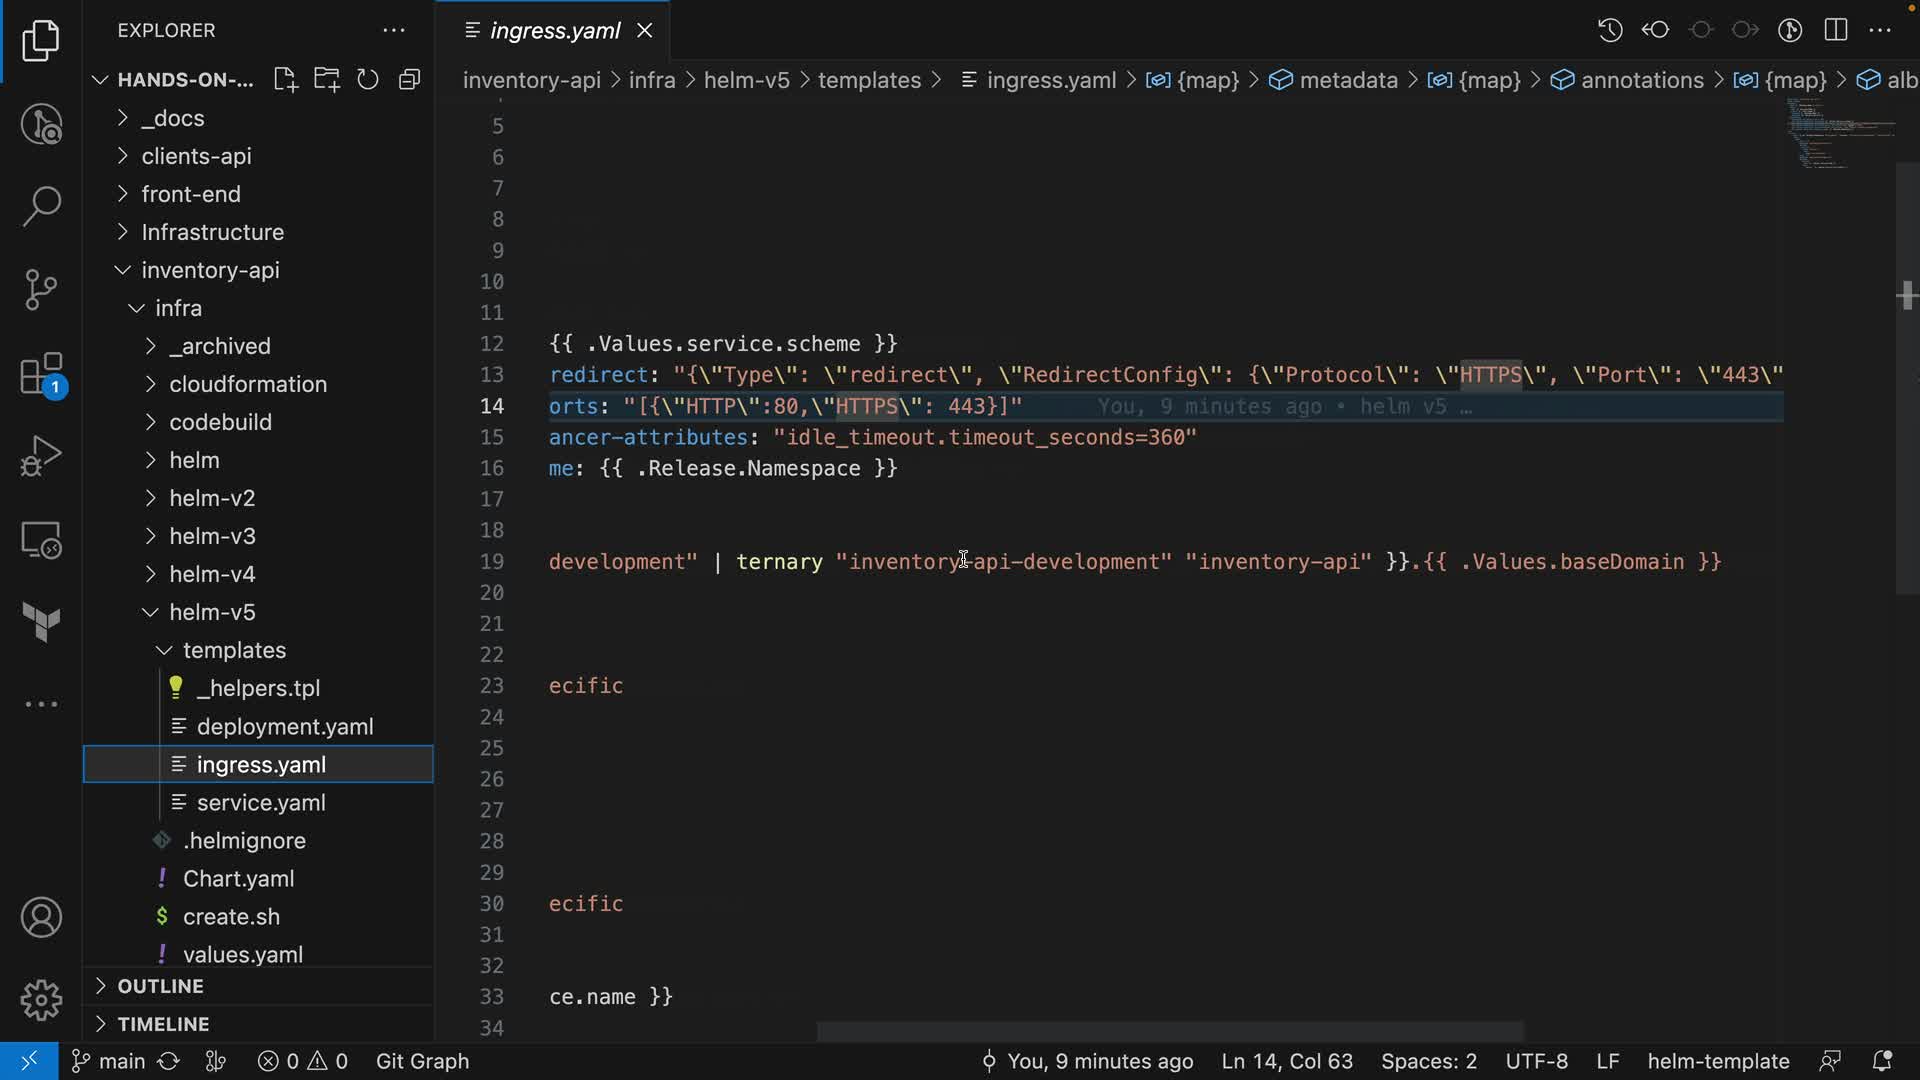Collapse all folders in Explorer
1920x1080 pixels.
[409, 80]
